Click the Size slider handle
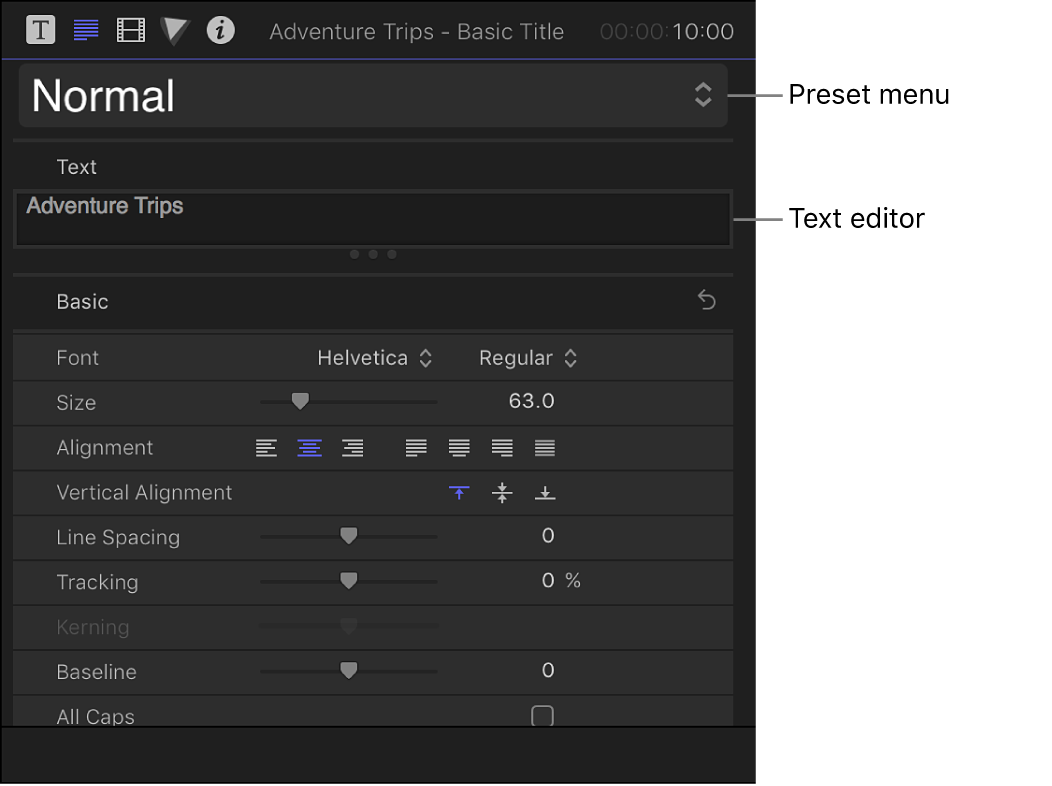Viewport: 1052px width, 786px height. (301, 401)
